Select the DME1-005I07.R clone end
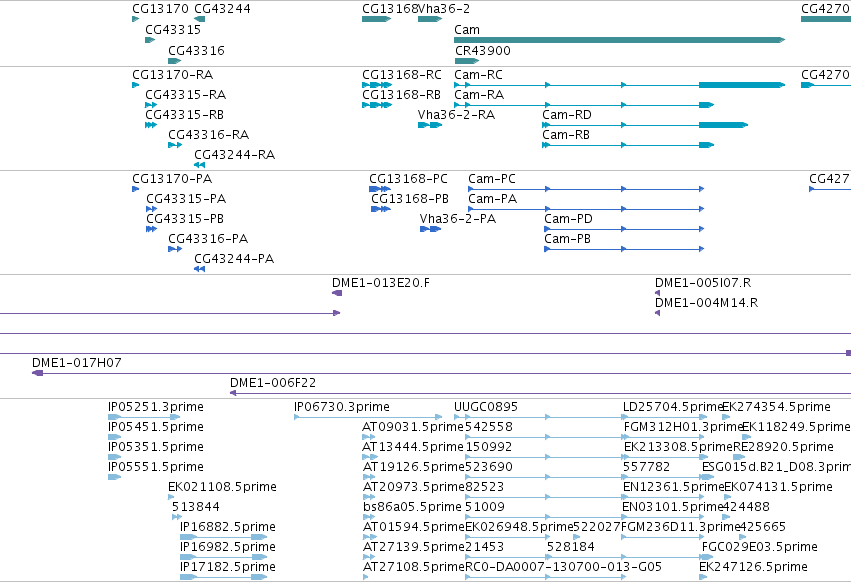Screen dimensions: 851x582 tap(658, 293)
